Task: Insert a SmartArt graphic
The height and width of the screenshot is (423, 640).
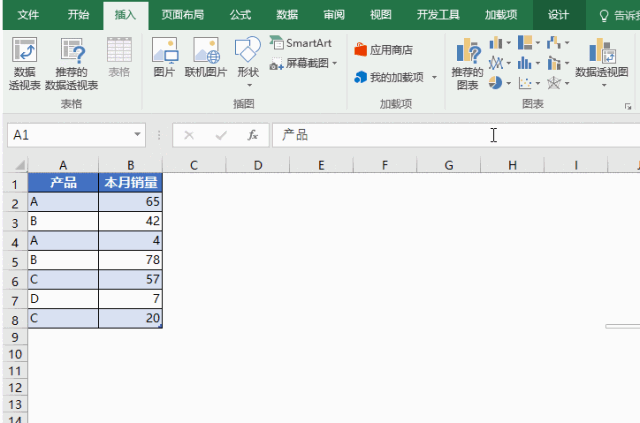Action: click(300, 43)
